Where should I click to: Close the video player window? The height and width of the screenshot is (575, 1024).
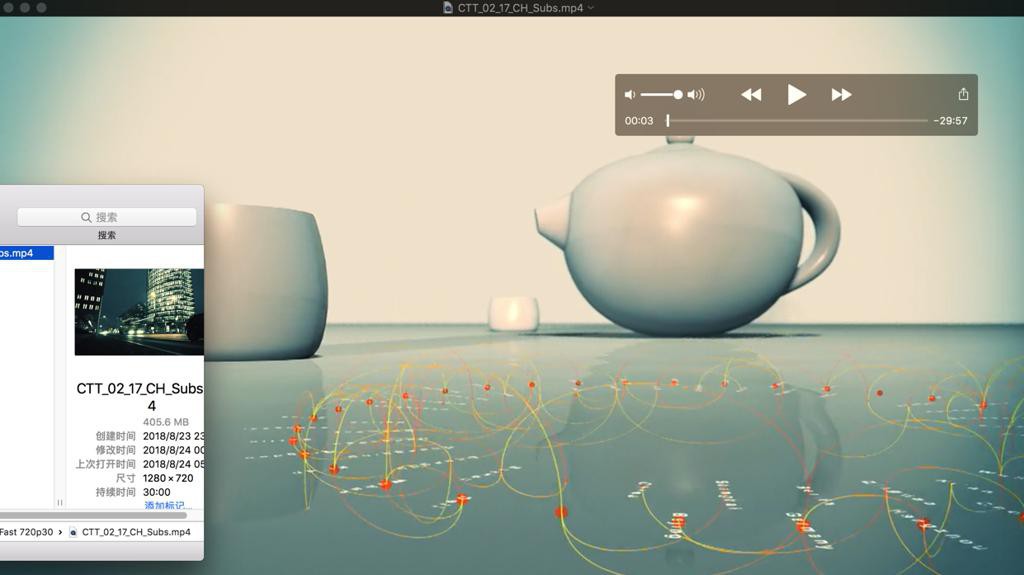pos(8,8)
